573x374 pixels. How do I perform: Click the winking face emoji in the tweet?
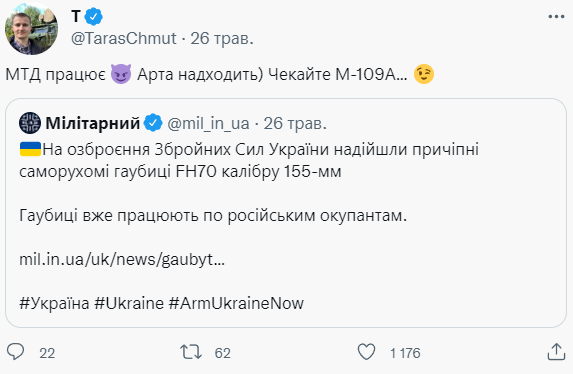click(424, 74)
